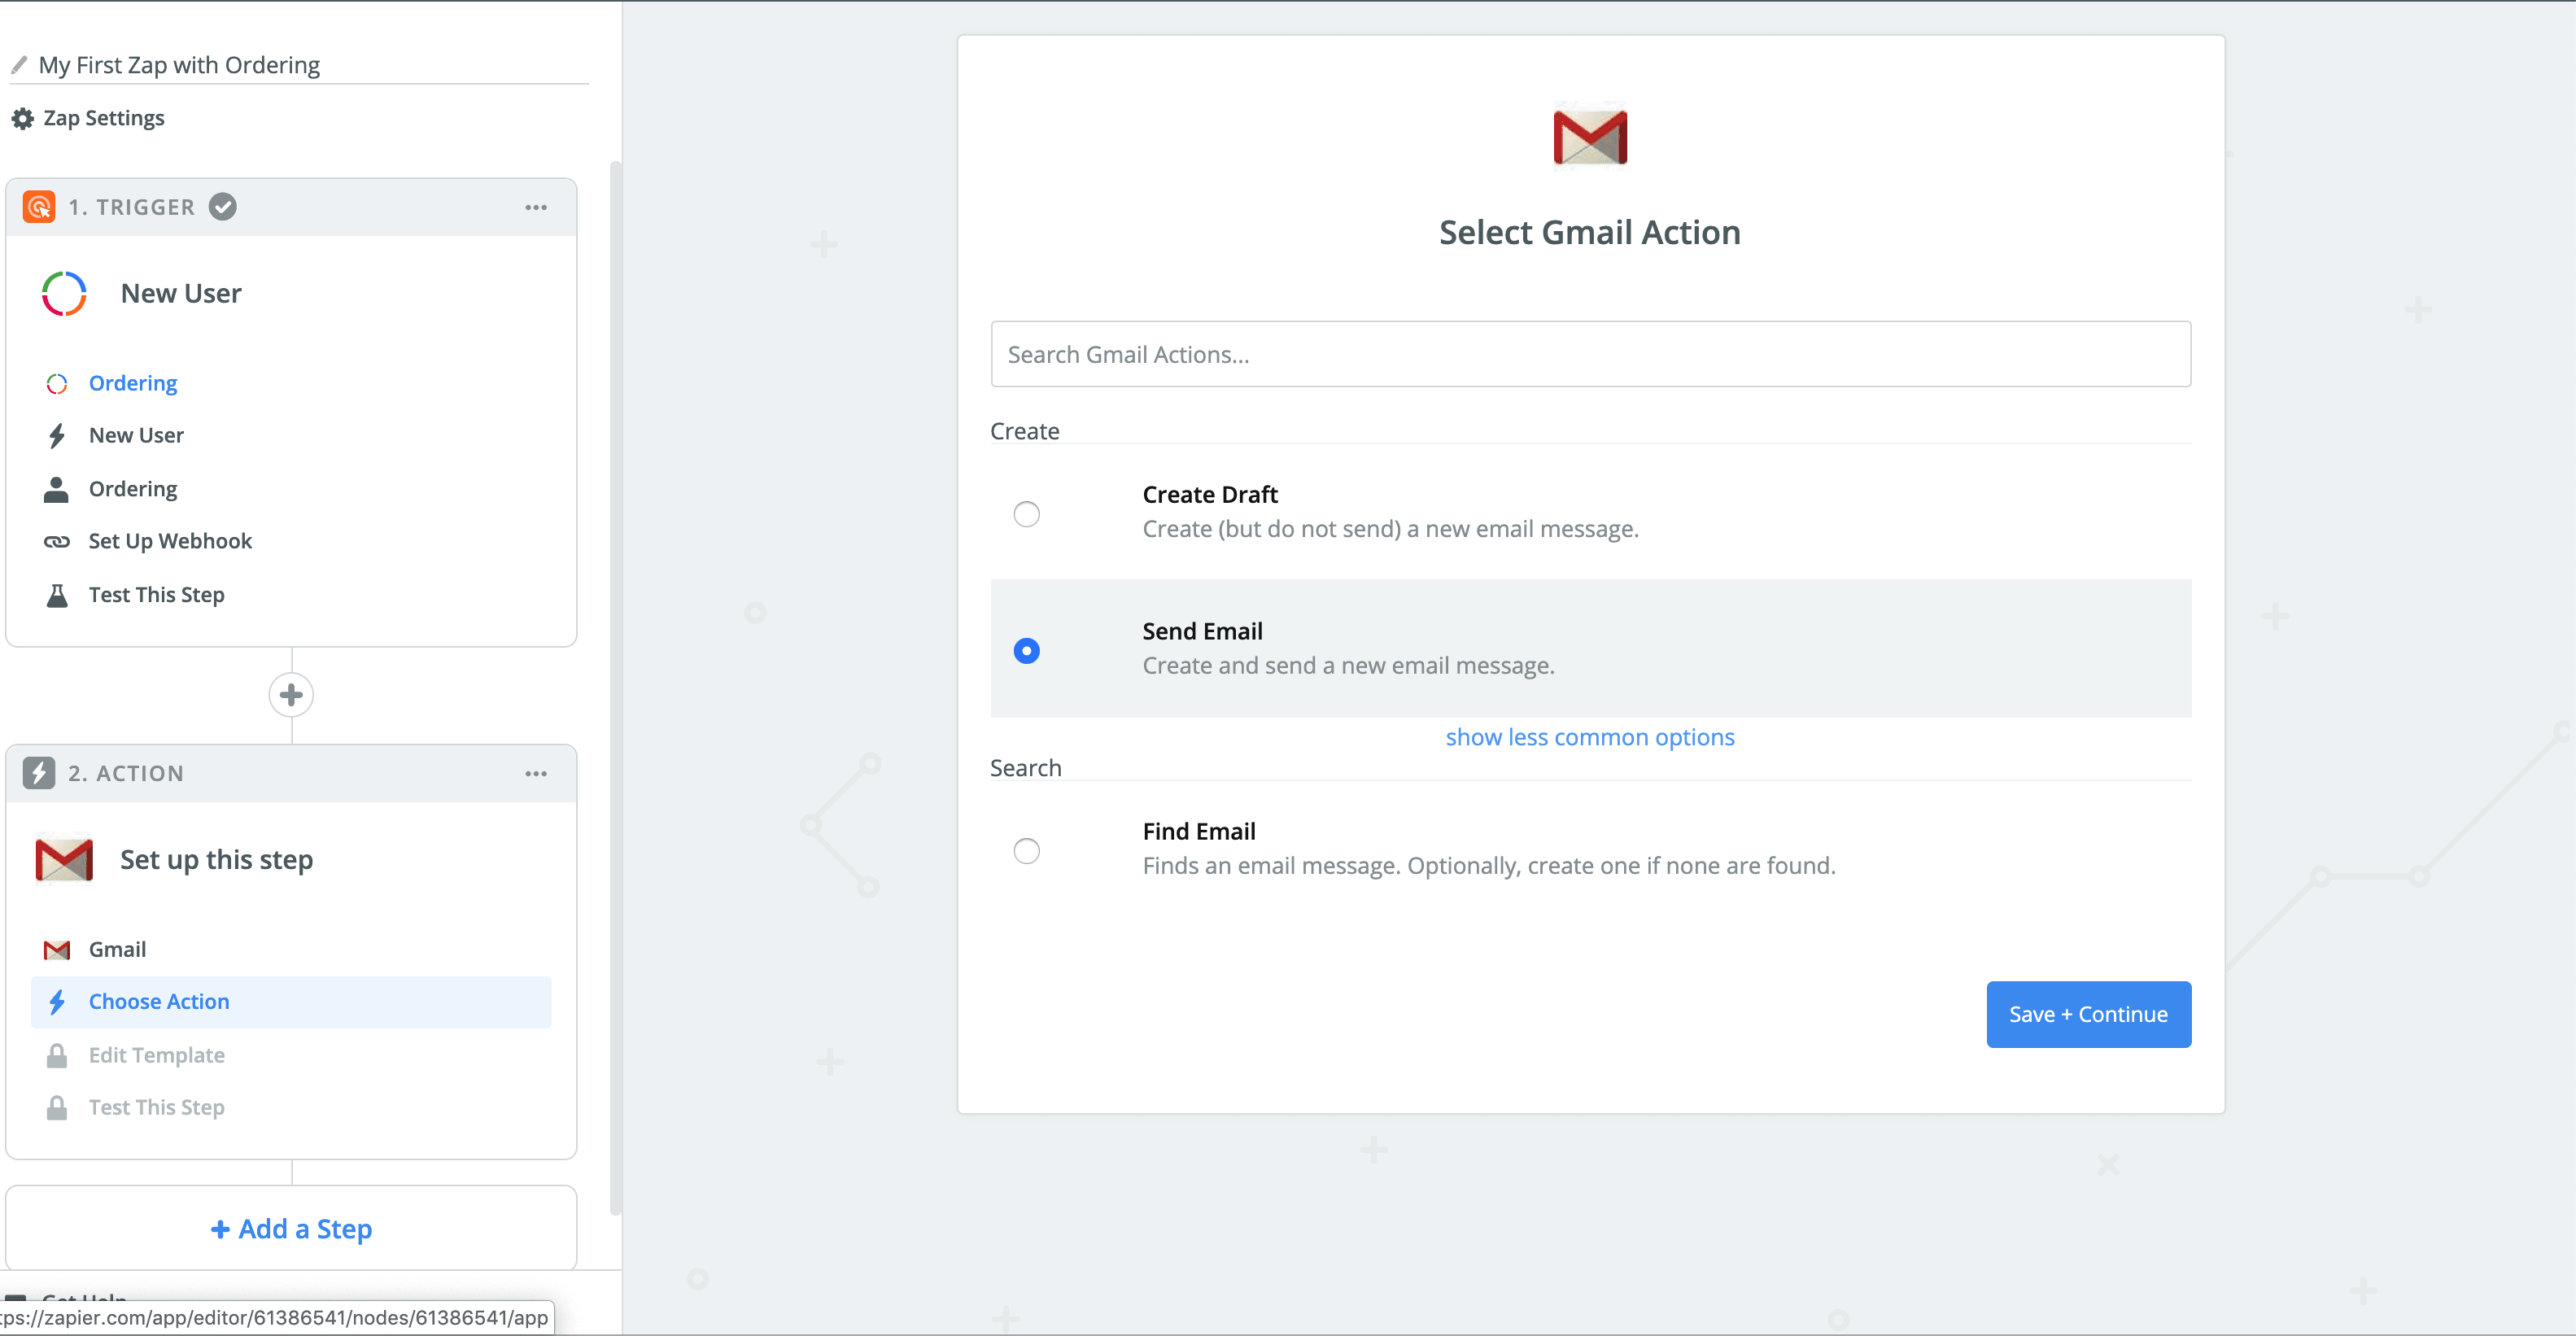The width and height of the screenshot is (2576, 1336).
Task: Open the action step three-dot menu
Action: (536, 773)
